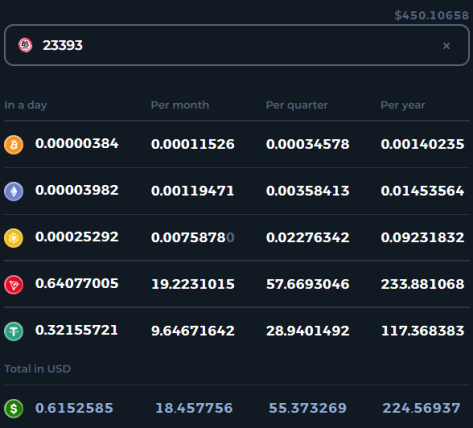Image resolution: width=473 pixels, height=428 pixels.
Task: Select Ethereum yearly value 0.01453564
Action: [x=422, y=191]
